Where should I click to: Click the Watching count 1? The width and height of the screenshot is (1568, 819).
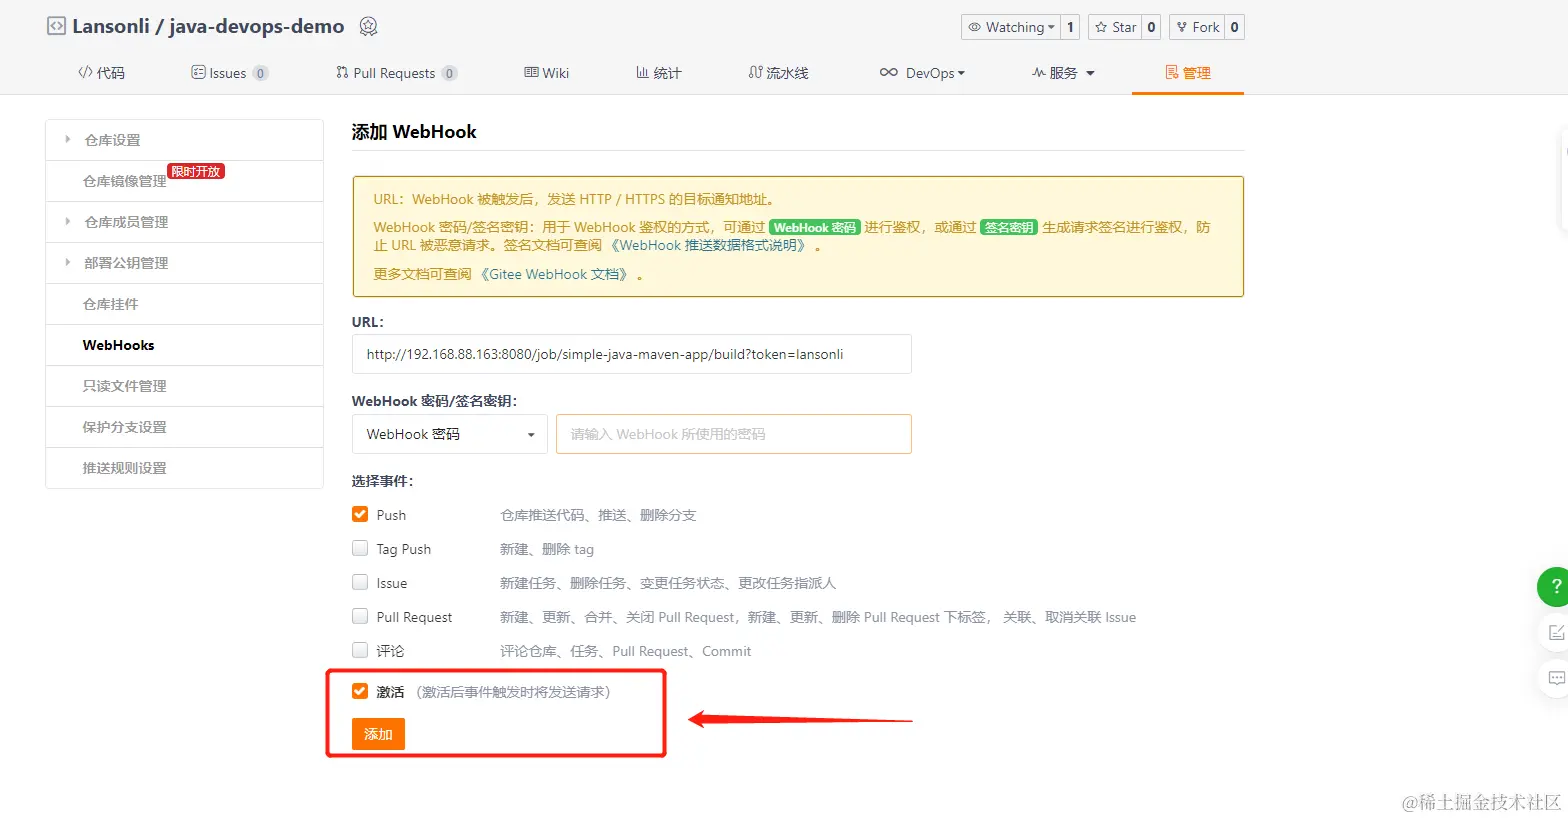point(1070,27)
